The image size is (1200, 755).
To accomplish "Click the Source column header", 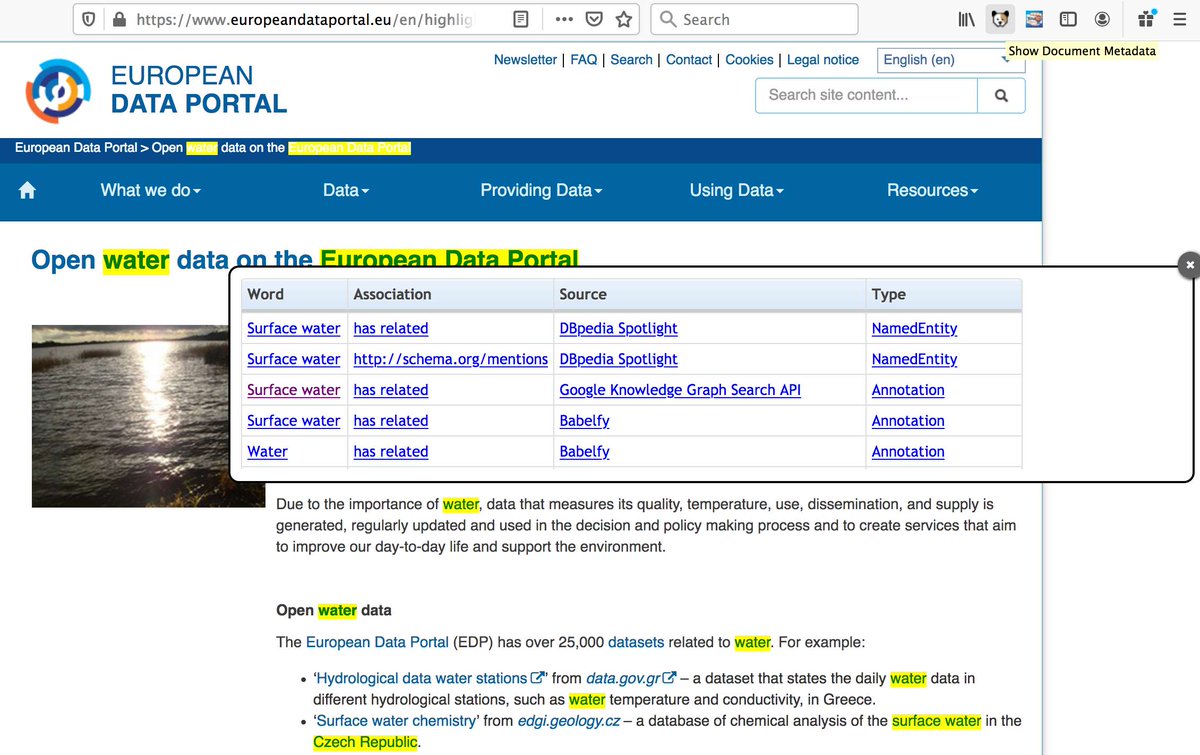I will tap(711, 294).
